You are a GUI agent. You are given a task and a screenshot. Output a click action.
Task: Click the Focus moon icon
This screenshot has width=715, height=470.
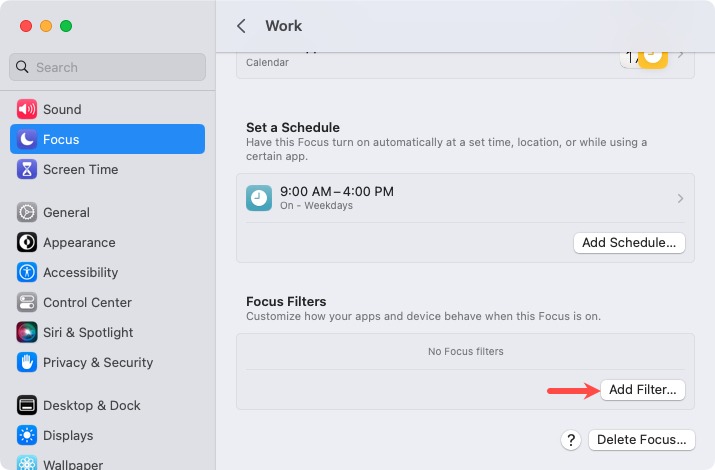tap(27, 139)
